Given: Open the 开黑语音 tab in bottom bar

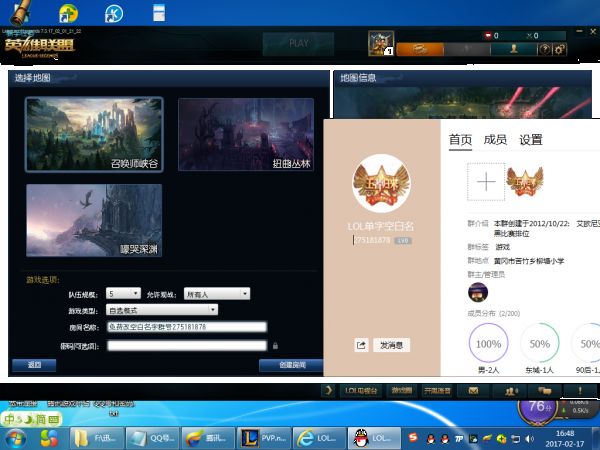Looking at the screenshot, I should [437, 391].
